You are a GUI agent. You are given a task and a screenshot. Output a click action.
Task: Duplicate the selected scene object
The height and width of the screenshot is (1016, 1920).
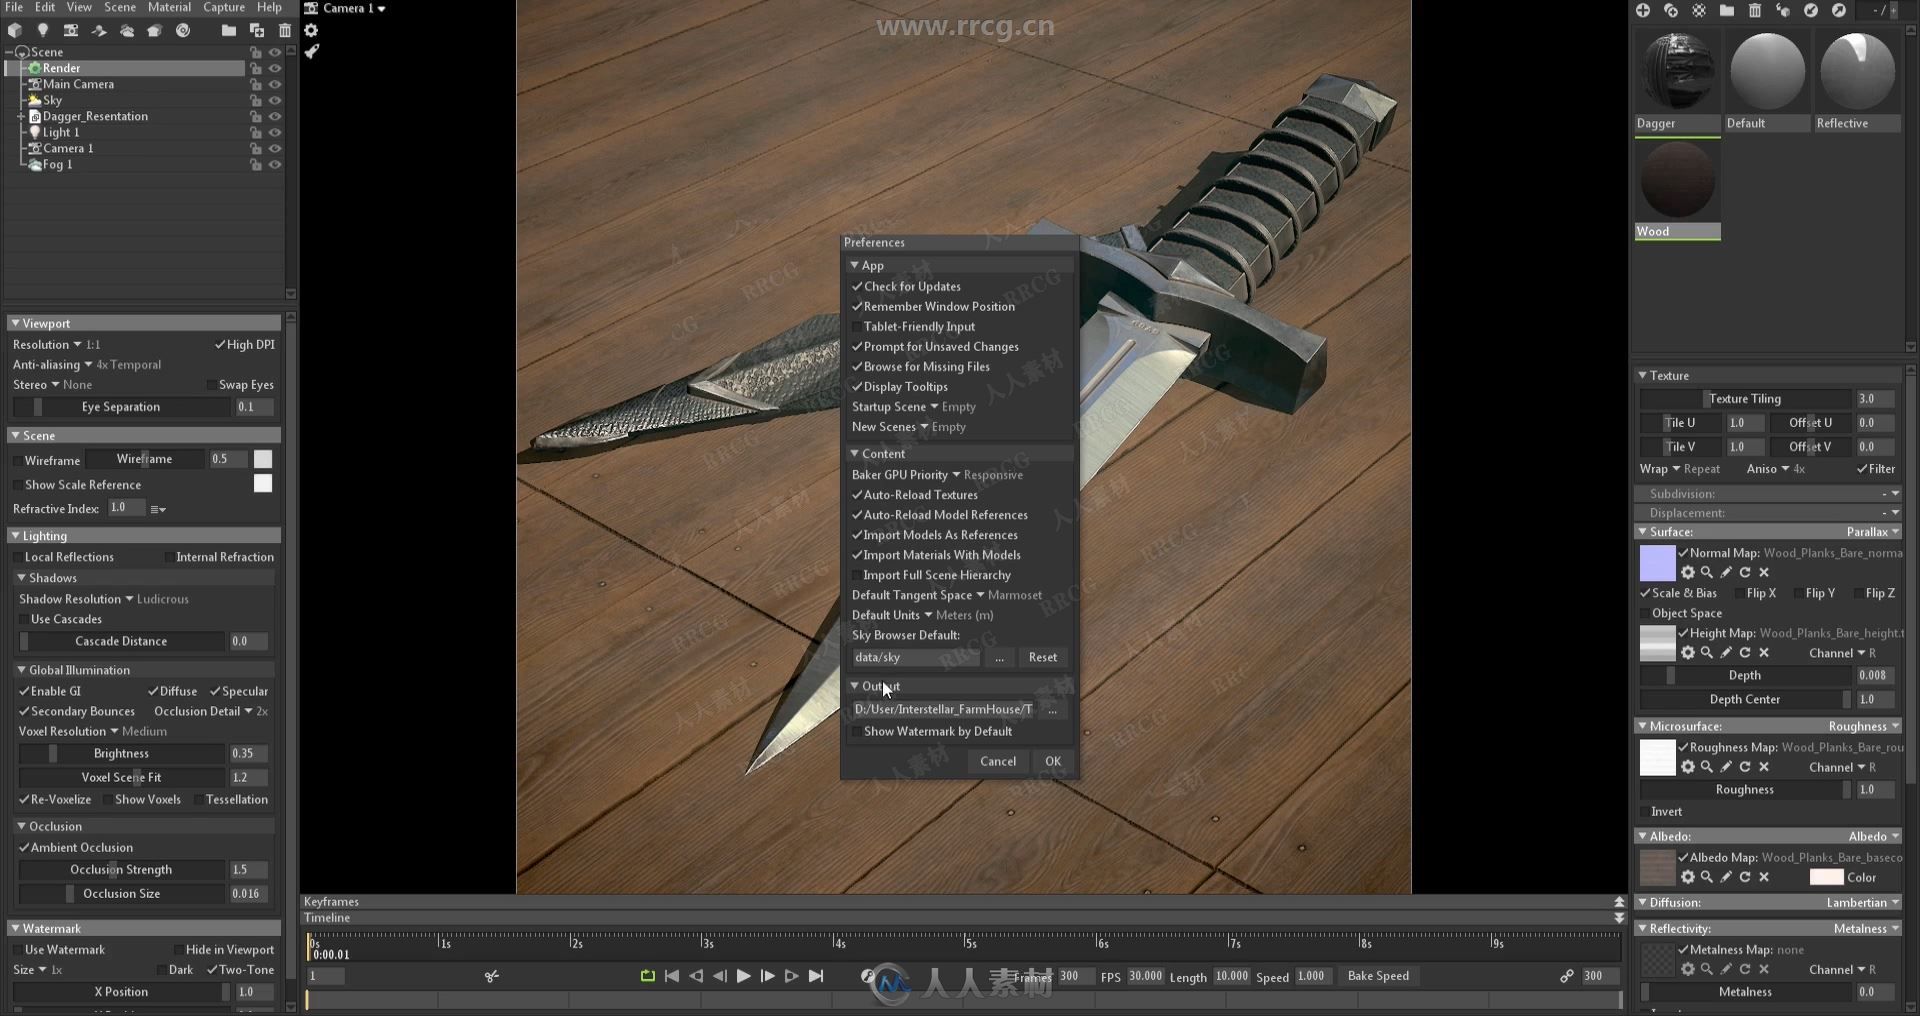tap(257, 31)
